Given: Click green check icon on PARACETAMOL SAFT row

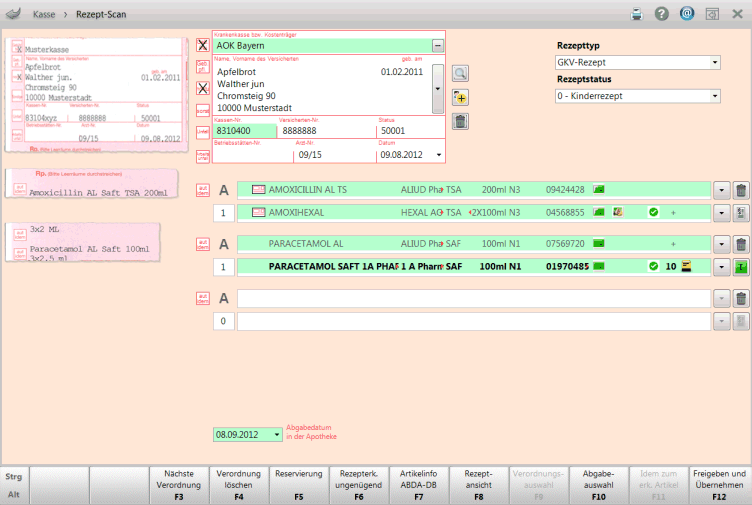Looking at the screenshot, I should 654,266.
